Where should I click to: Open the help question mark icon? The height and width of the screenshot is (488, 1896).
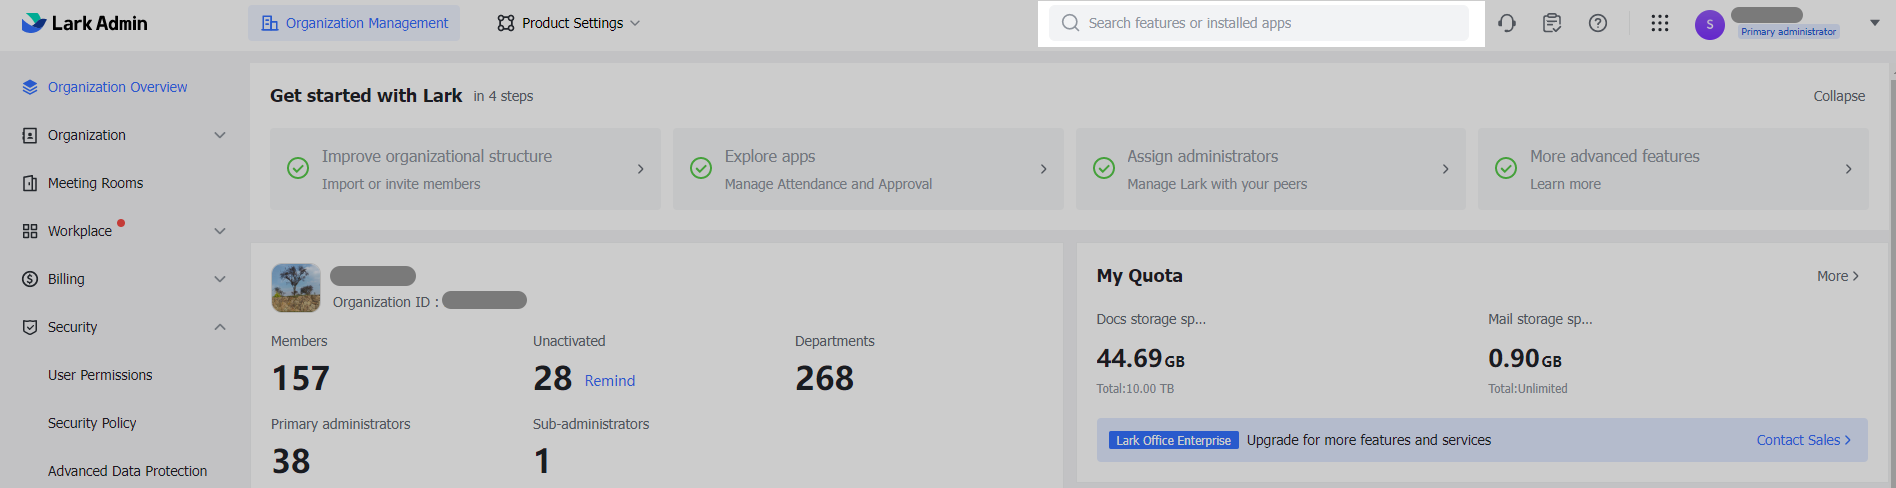coord(1598,23)
